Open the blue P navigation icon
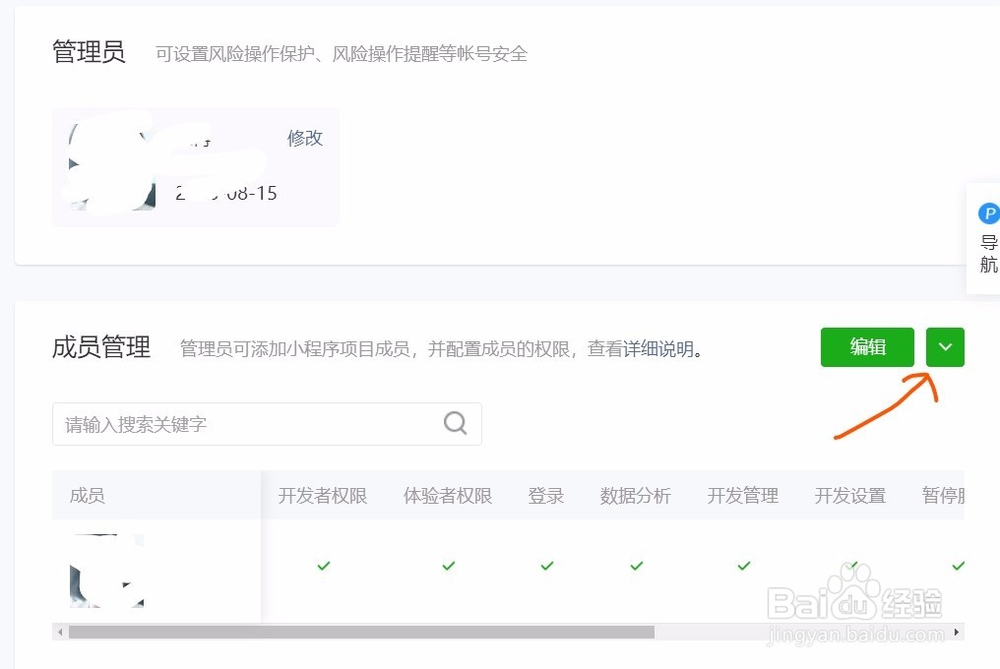1000x669 pixels. click(989, 213)
